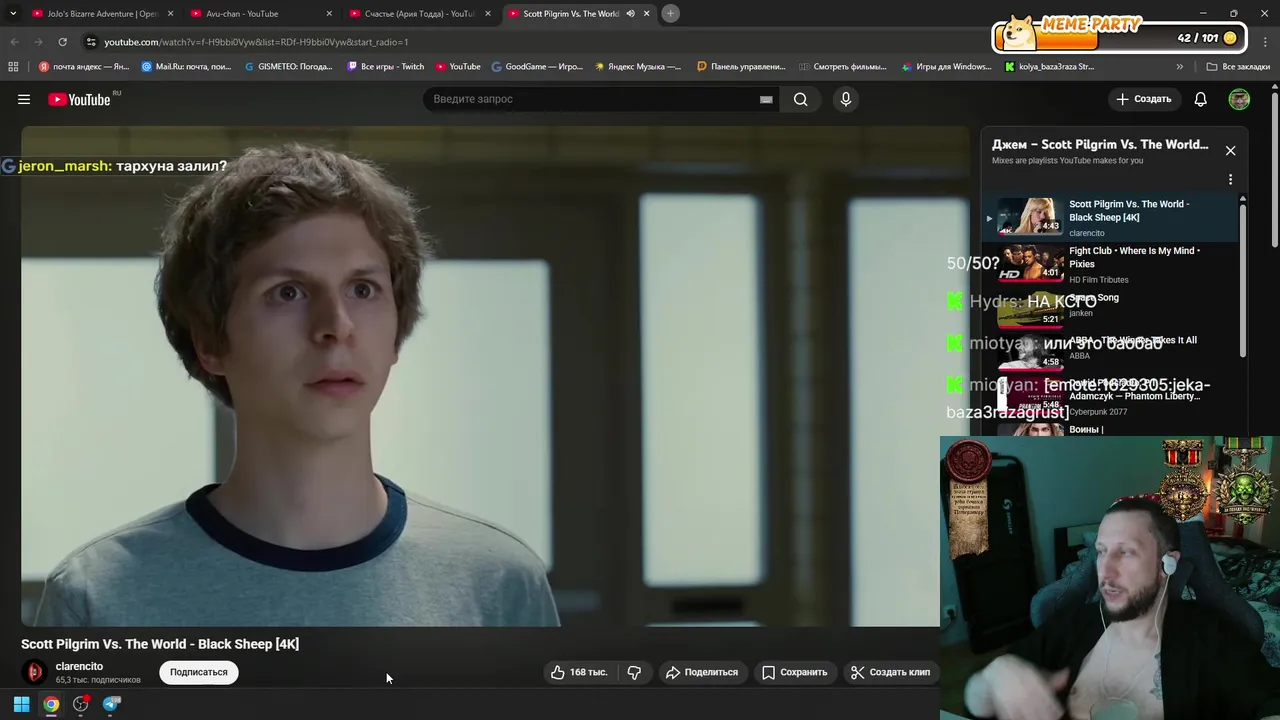Open a new Chrome tab
The height and width of the screenshot is (720, 1280).
pos(670,13)
